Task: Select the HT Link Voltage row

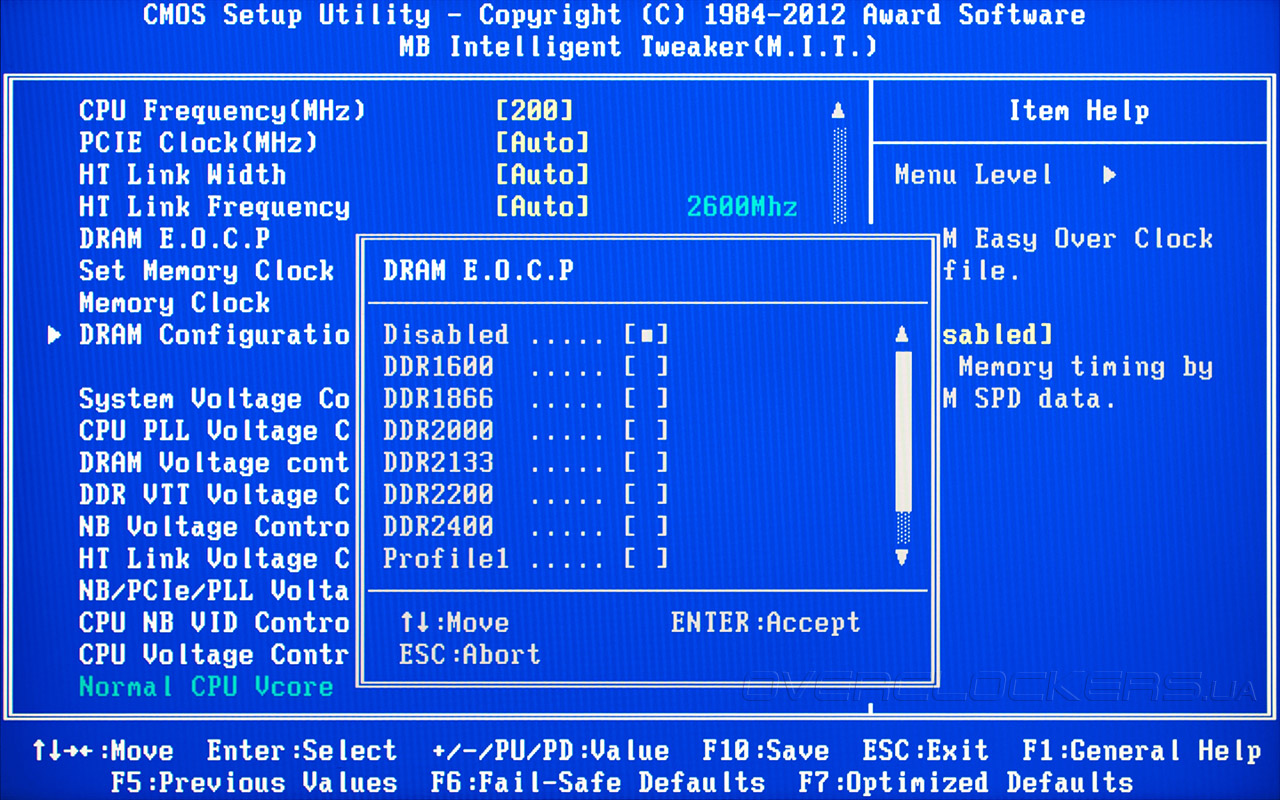Action: tap(215, 559)
